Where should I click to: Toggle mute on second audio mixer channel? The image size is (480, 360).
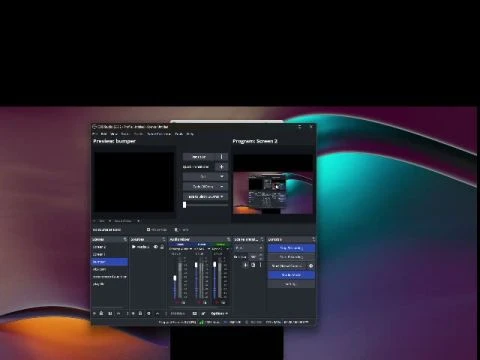coord(199,303)
